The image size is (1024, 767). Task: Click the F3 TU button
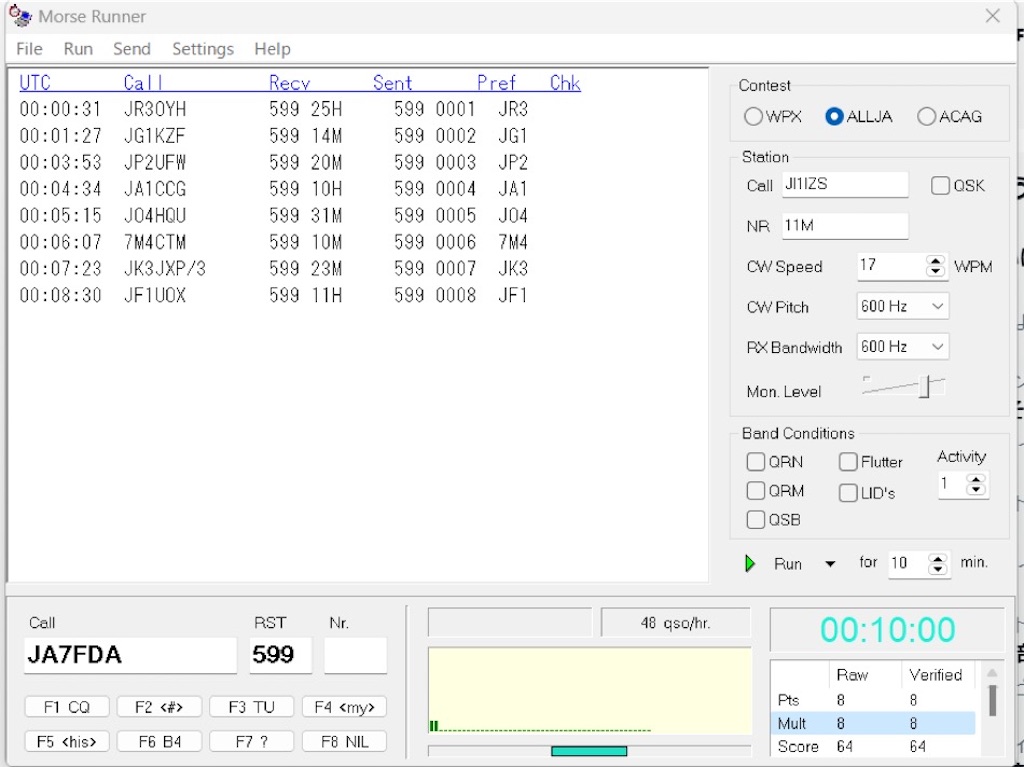click(x=251, y=707)
